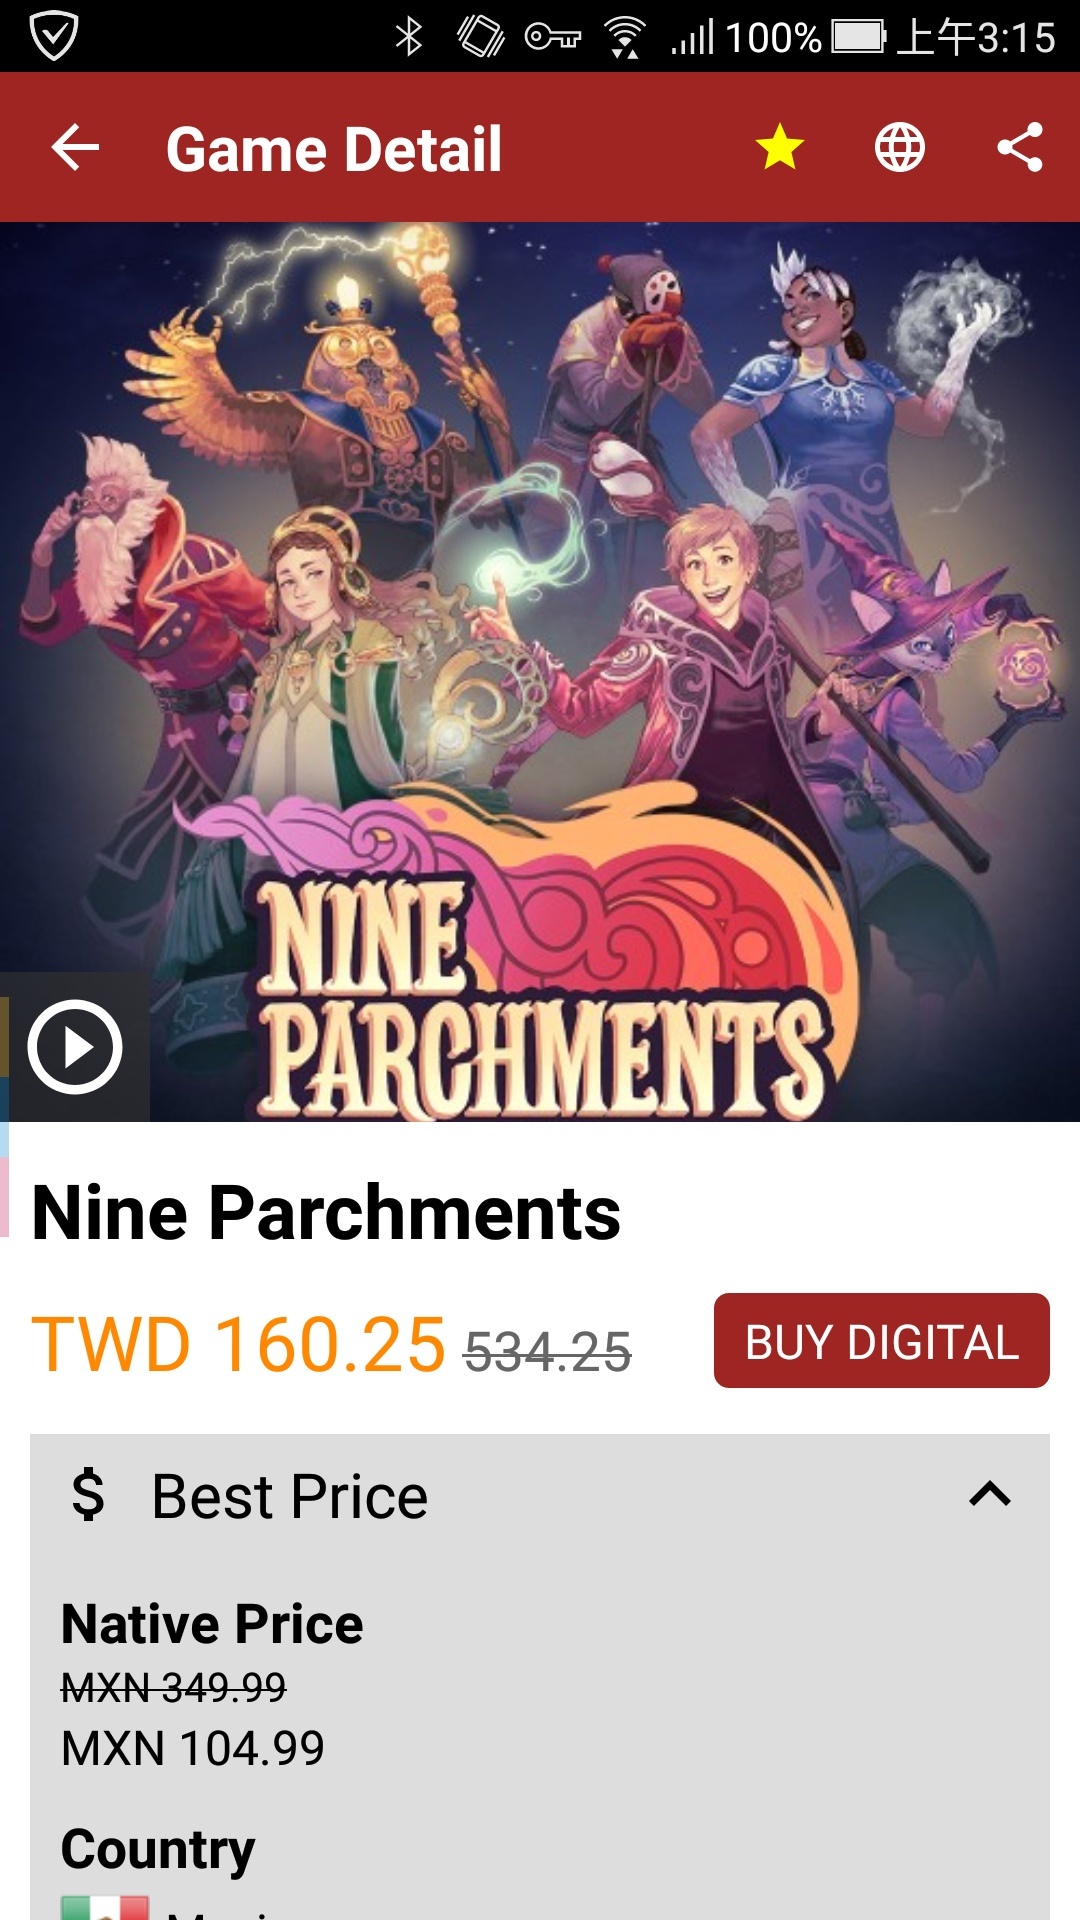
Task: Tap the share icon
Action: [1020, 148]
